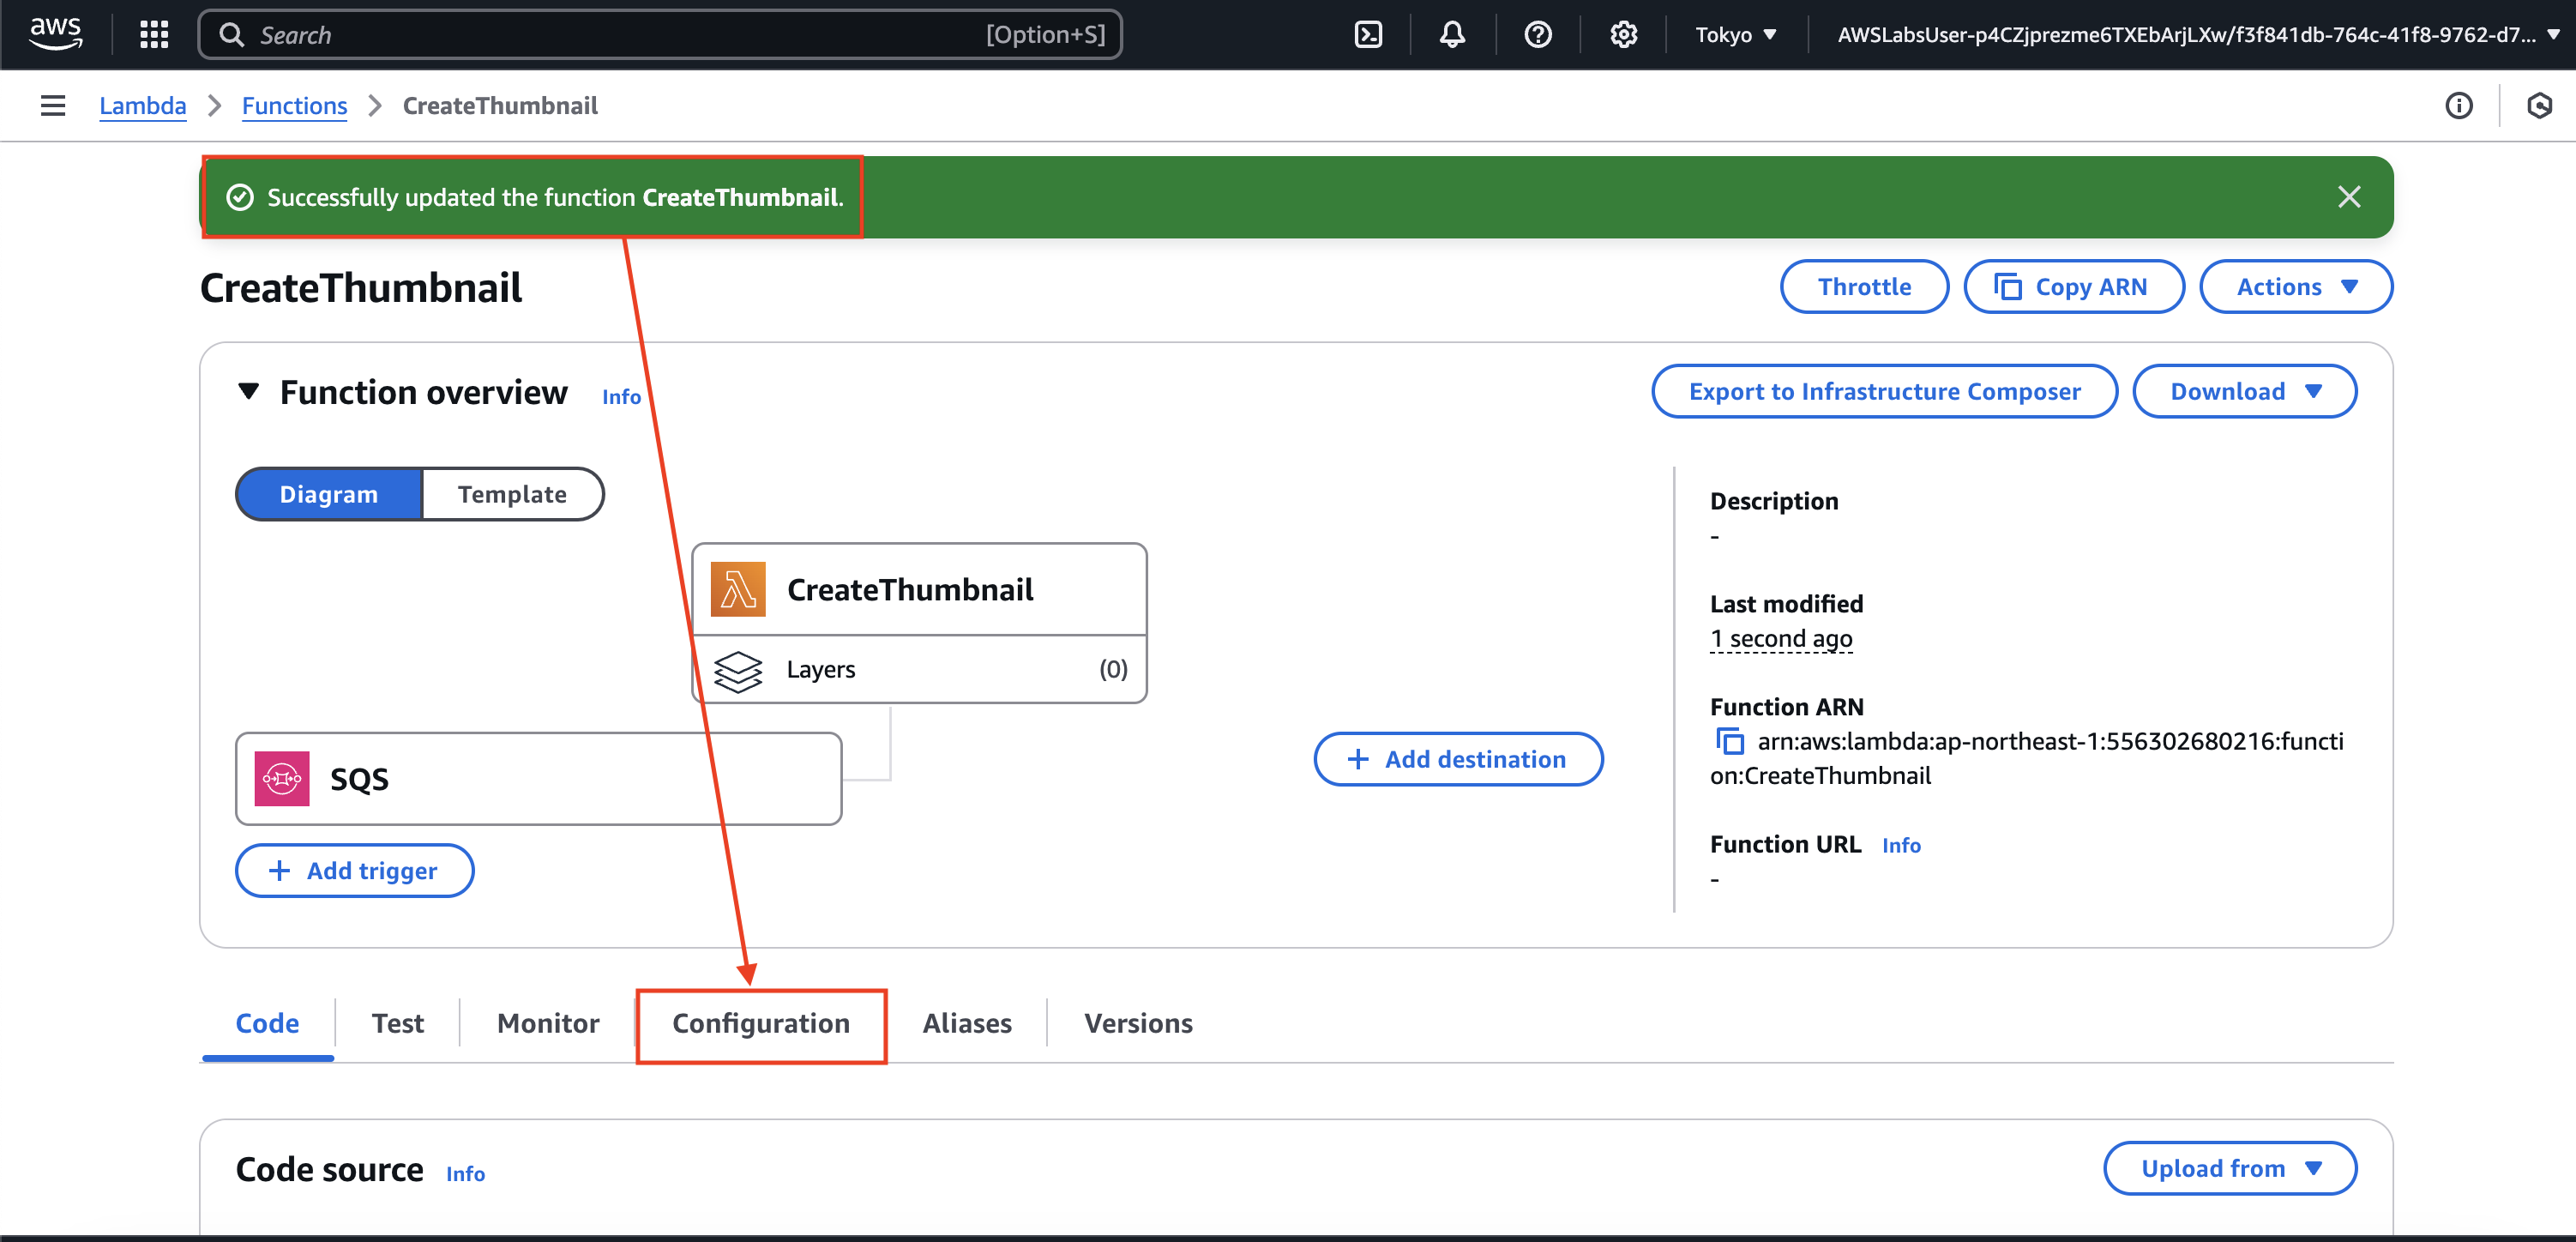Viewport: 2576px width, 1242px height.
Task: Follow the Functions breadcrumb link
Action: pos(294,105)
